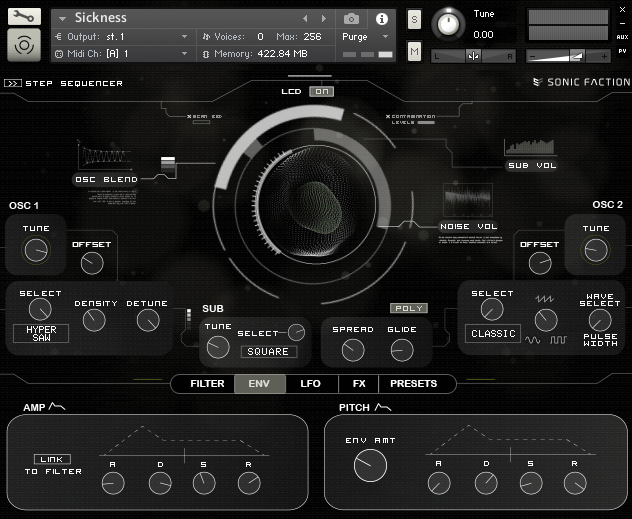Switch to the FILTER tab
The width and height of the screenshot is (632, 519).
click(207, 384)
